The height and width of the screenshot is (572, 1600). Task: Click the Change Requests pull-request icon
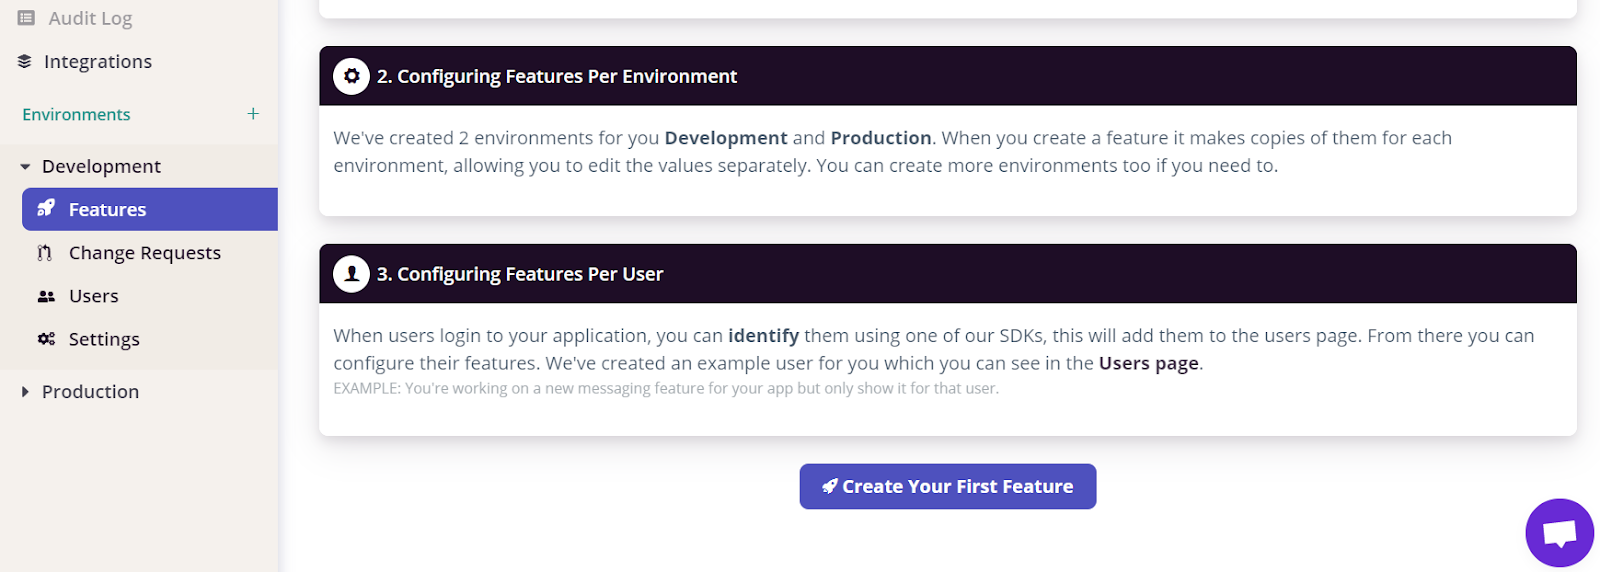45,253
